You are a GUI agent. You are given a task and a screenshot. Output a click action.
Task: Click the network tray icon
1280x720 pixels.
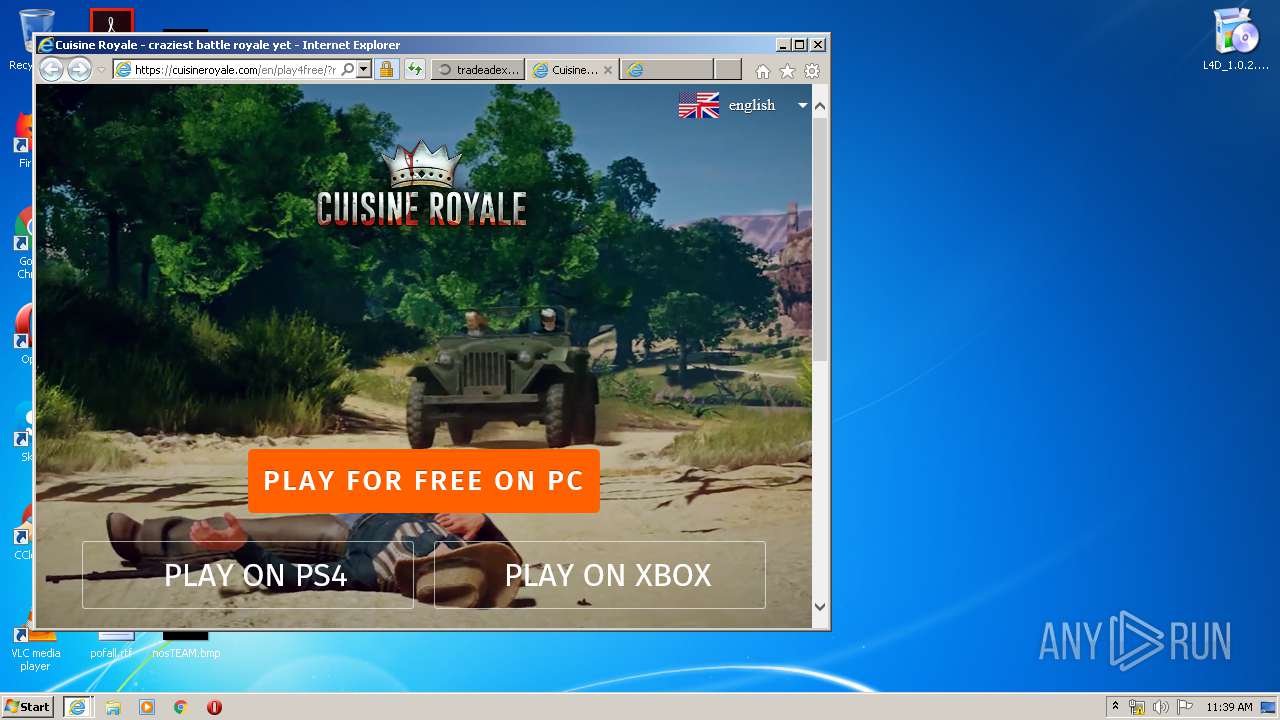1137,707
